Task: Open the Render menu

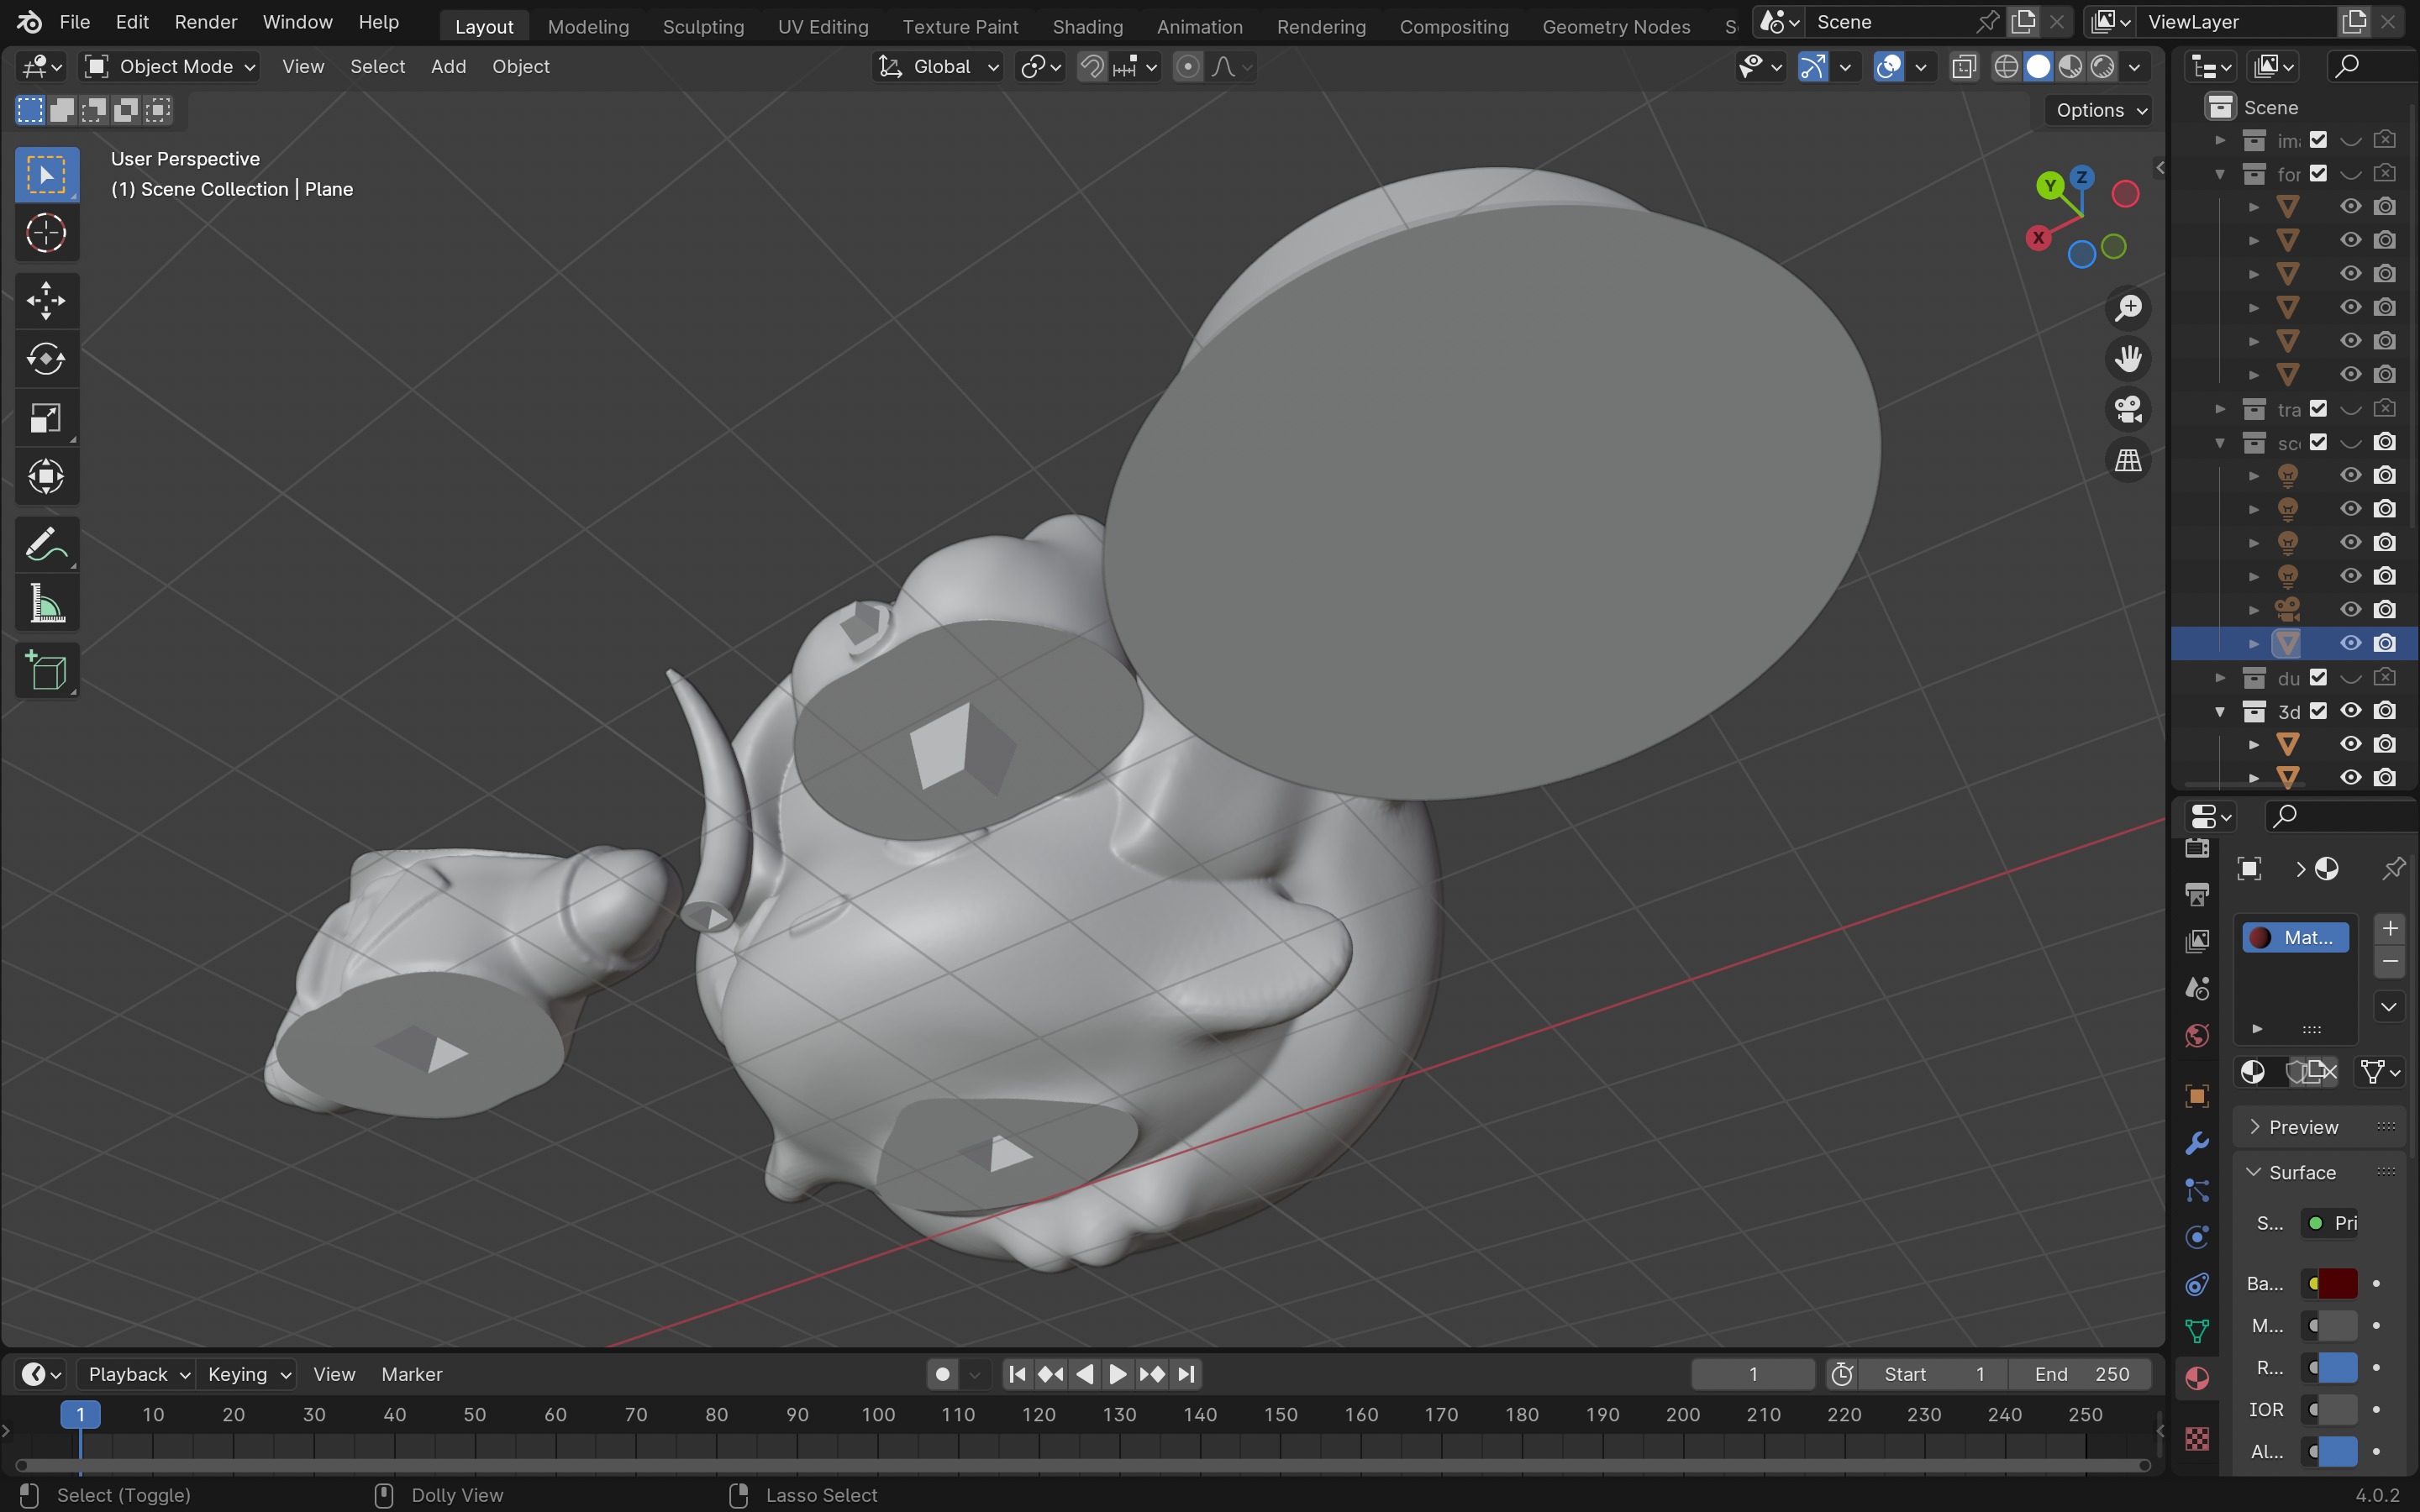Action: 206,22
